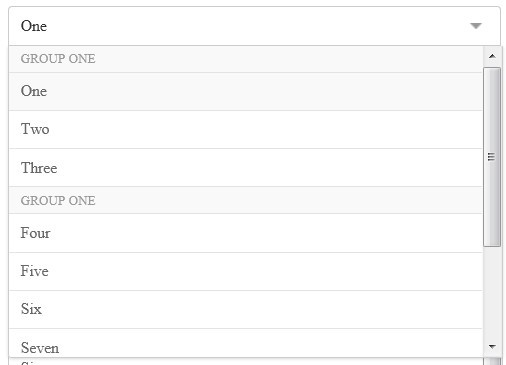Image resolution: width=506 pixels, height=365 pixels.
Task: Pick the Six option
Action: pyautogui.click(x=246, y=309)
